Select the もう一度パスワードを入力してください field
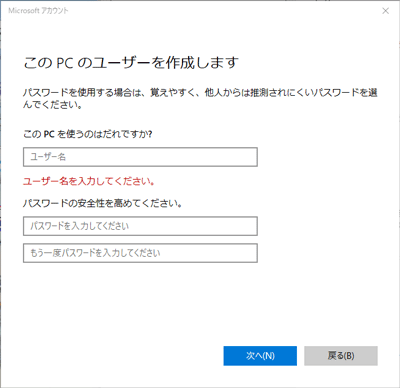Screen dimensions: 400x388 pyautogui.click(x=140, y=253)
